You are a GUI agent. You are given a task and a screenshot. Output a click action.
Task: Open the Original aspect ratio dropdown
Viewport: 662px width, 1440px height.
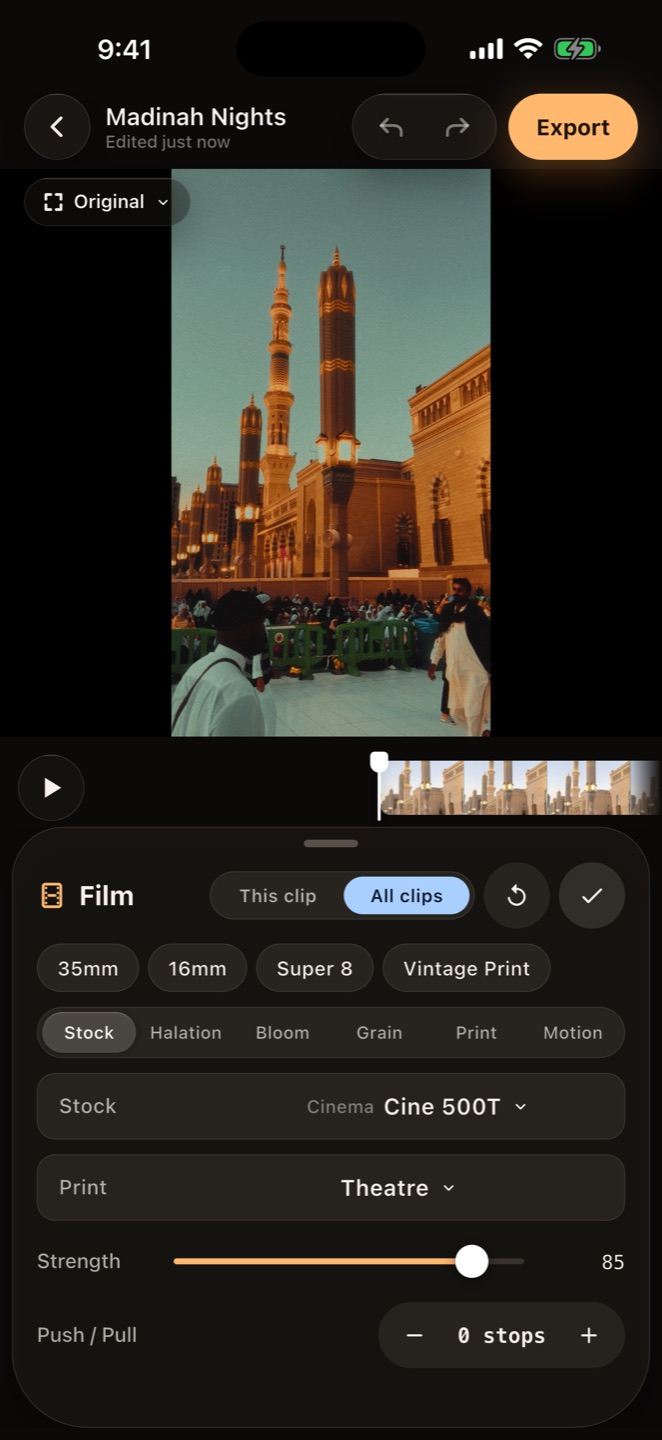[107, 202]
